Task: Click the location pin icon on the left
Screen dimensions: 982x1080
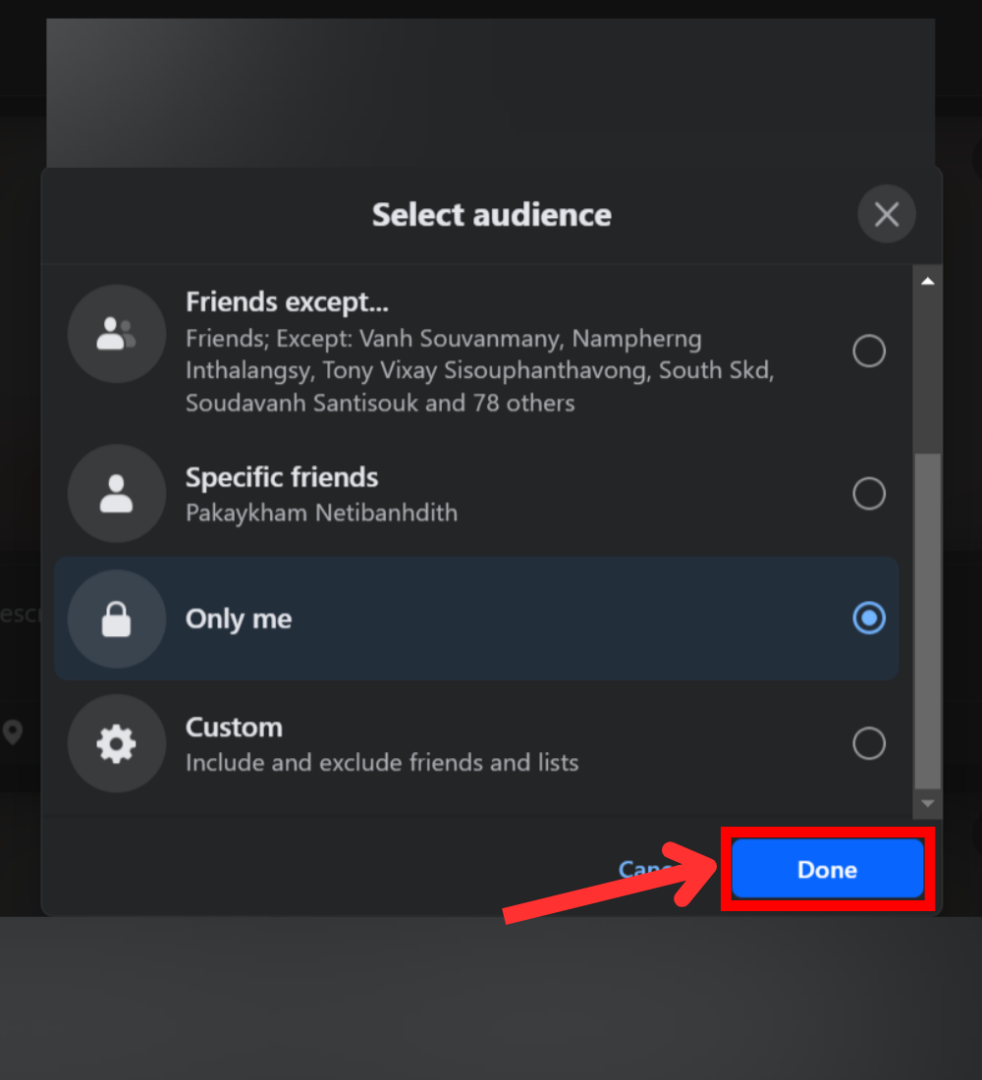Action: pos(14,733)
